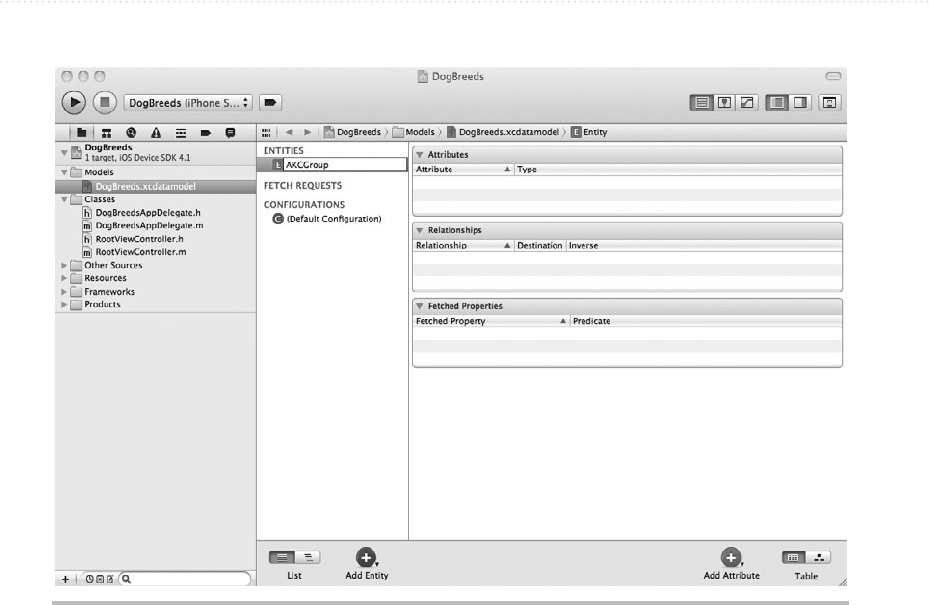929x605 pixels.
Task: Switch editor style to Graph view
Action: (819, 558)
